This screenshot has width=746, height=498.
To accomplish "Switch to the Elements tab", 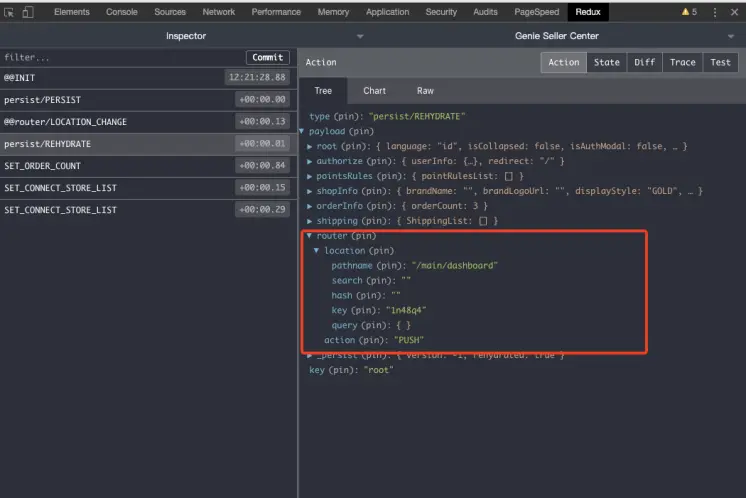I will (71, 12).
